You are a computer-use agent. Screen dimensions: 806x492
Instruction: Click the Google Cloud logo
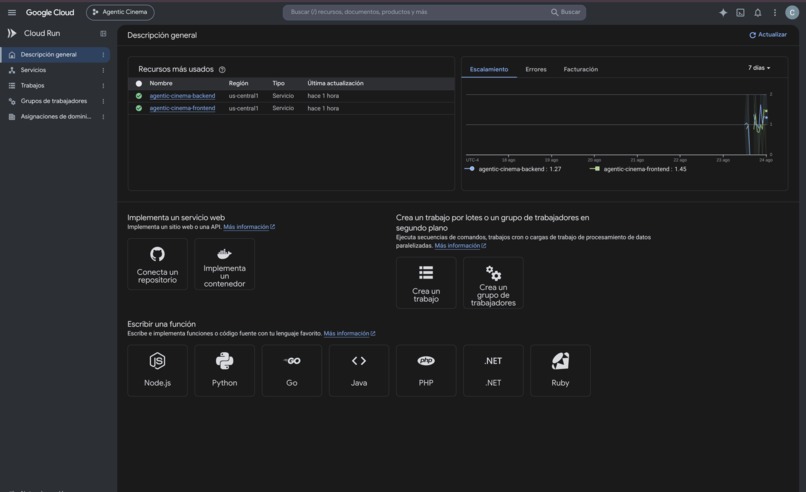pos(50,12)
